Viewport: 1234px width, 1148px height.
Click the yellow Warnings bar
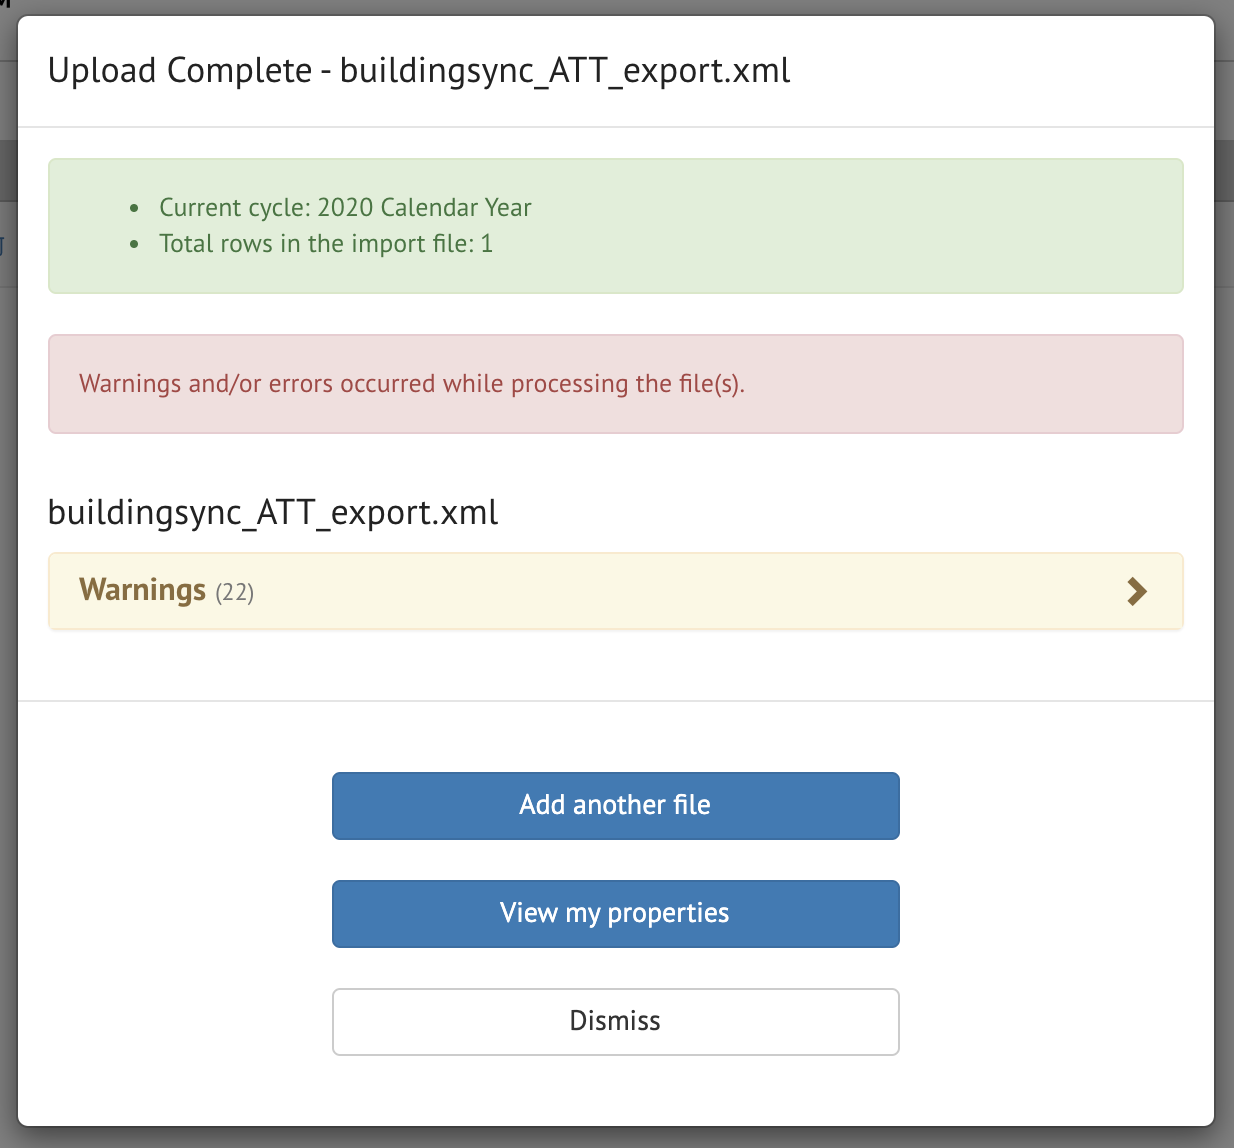(615, 591)
